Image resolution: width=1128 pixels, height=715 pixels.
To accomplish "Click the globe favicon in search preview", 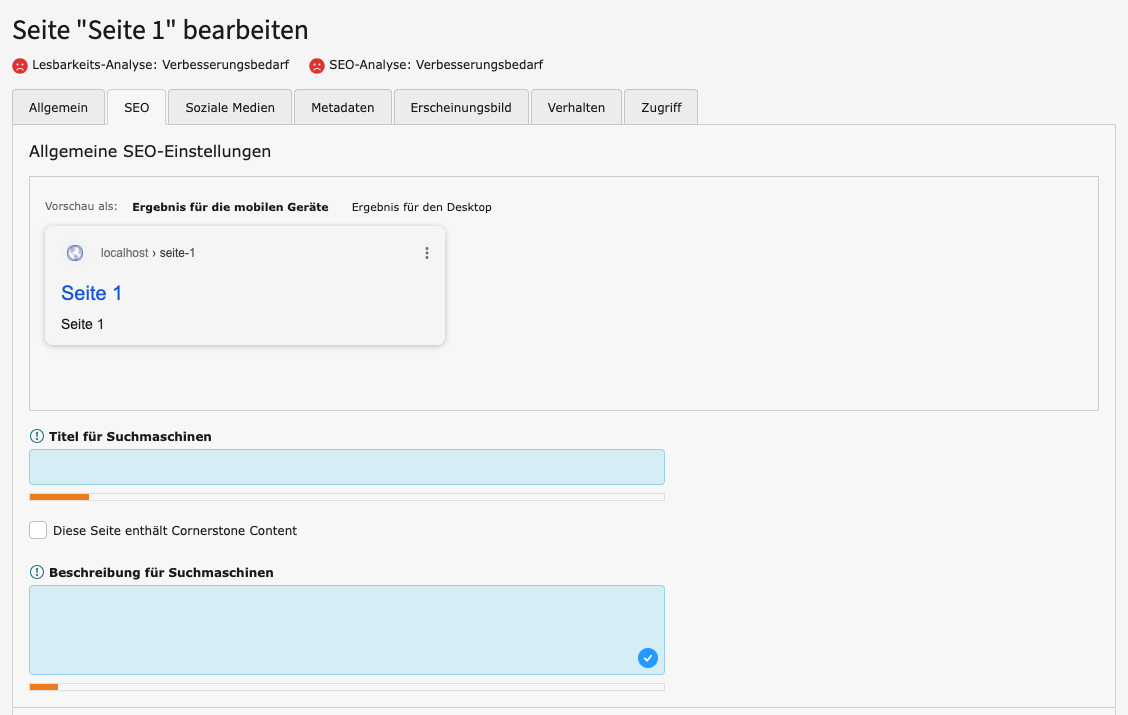I will pos(75,253).
